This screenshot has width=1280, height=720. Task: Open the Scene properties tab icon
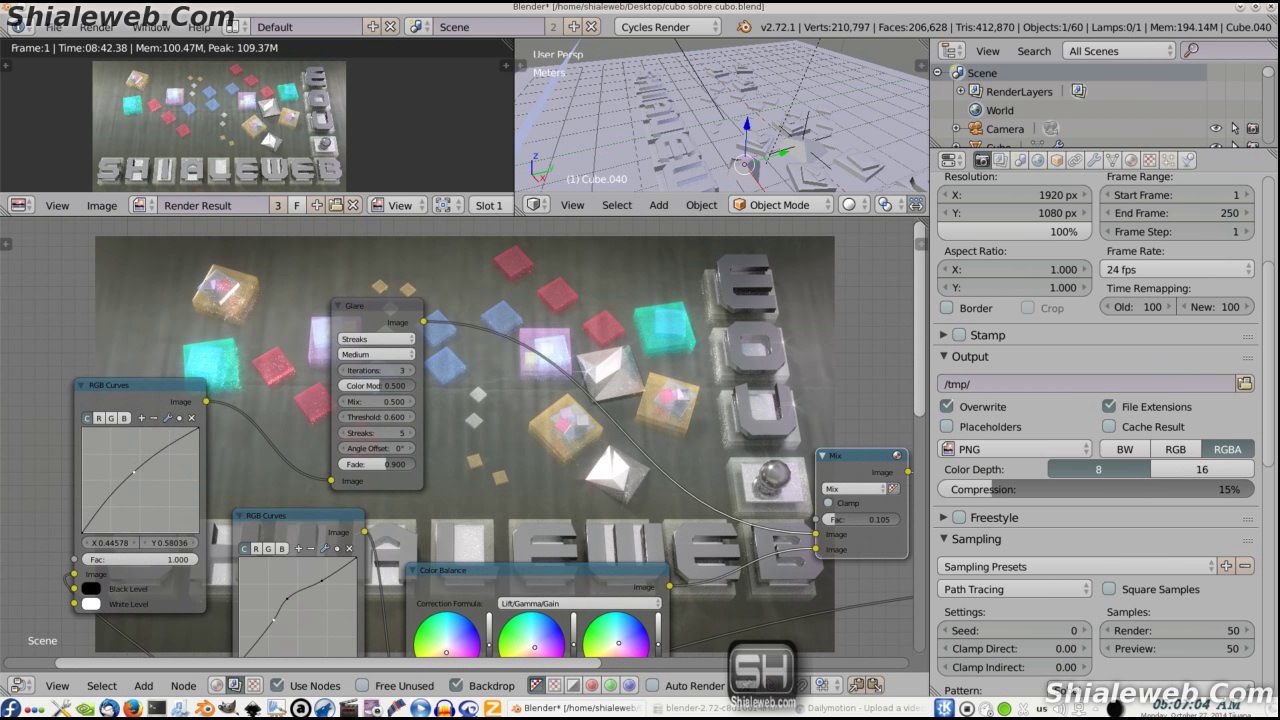(1019, 160)
